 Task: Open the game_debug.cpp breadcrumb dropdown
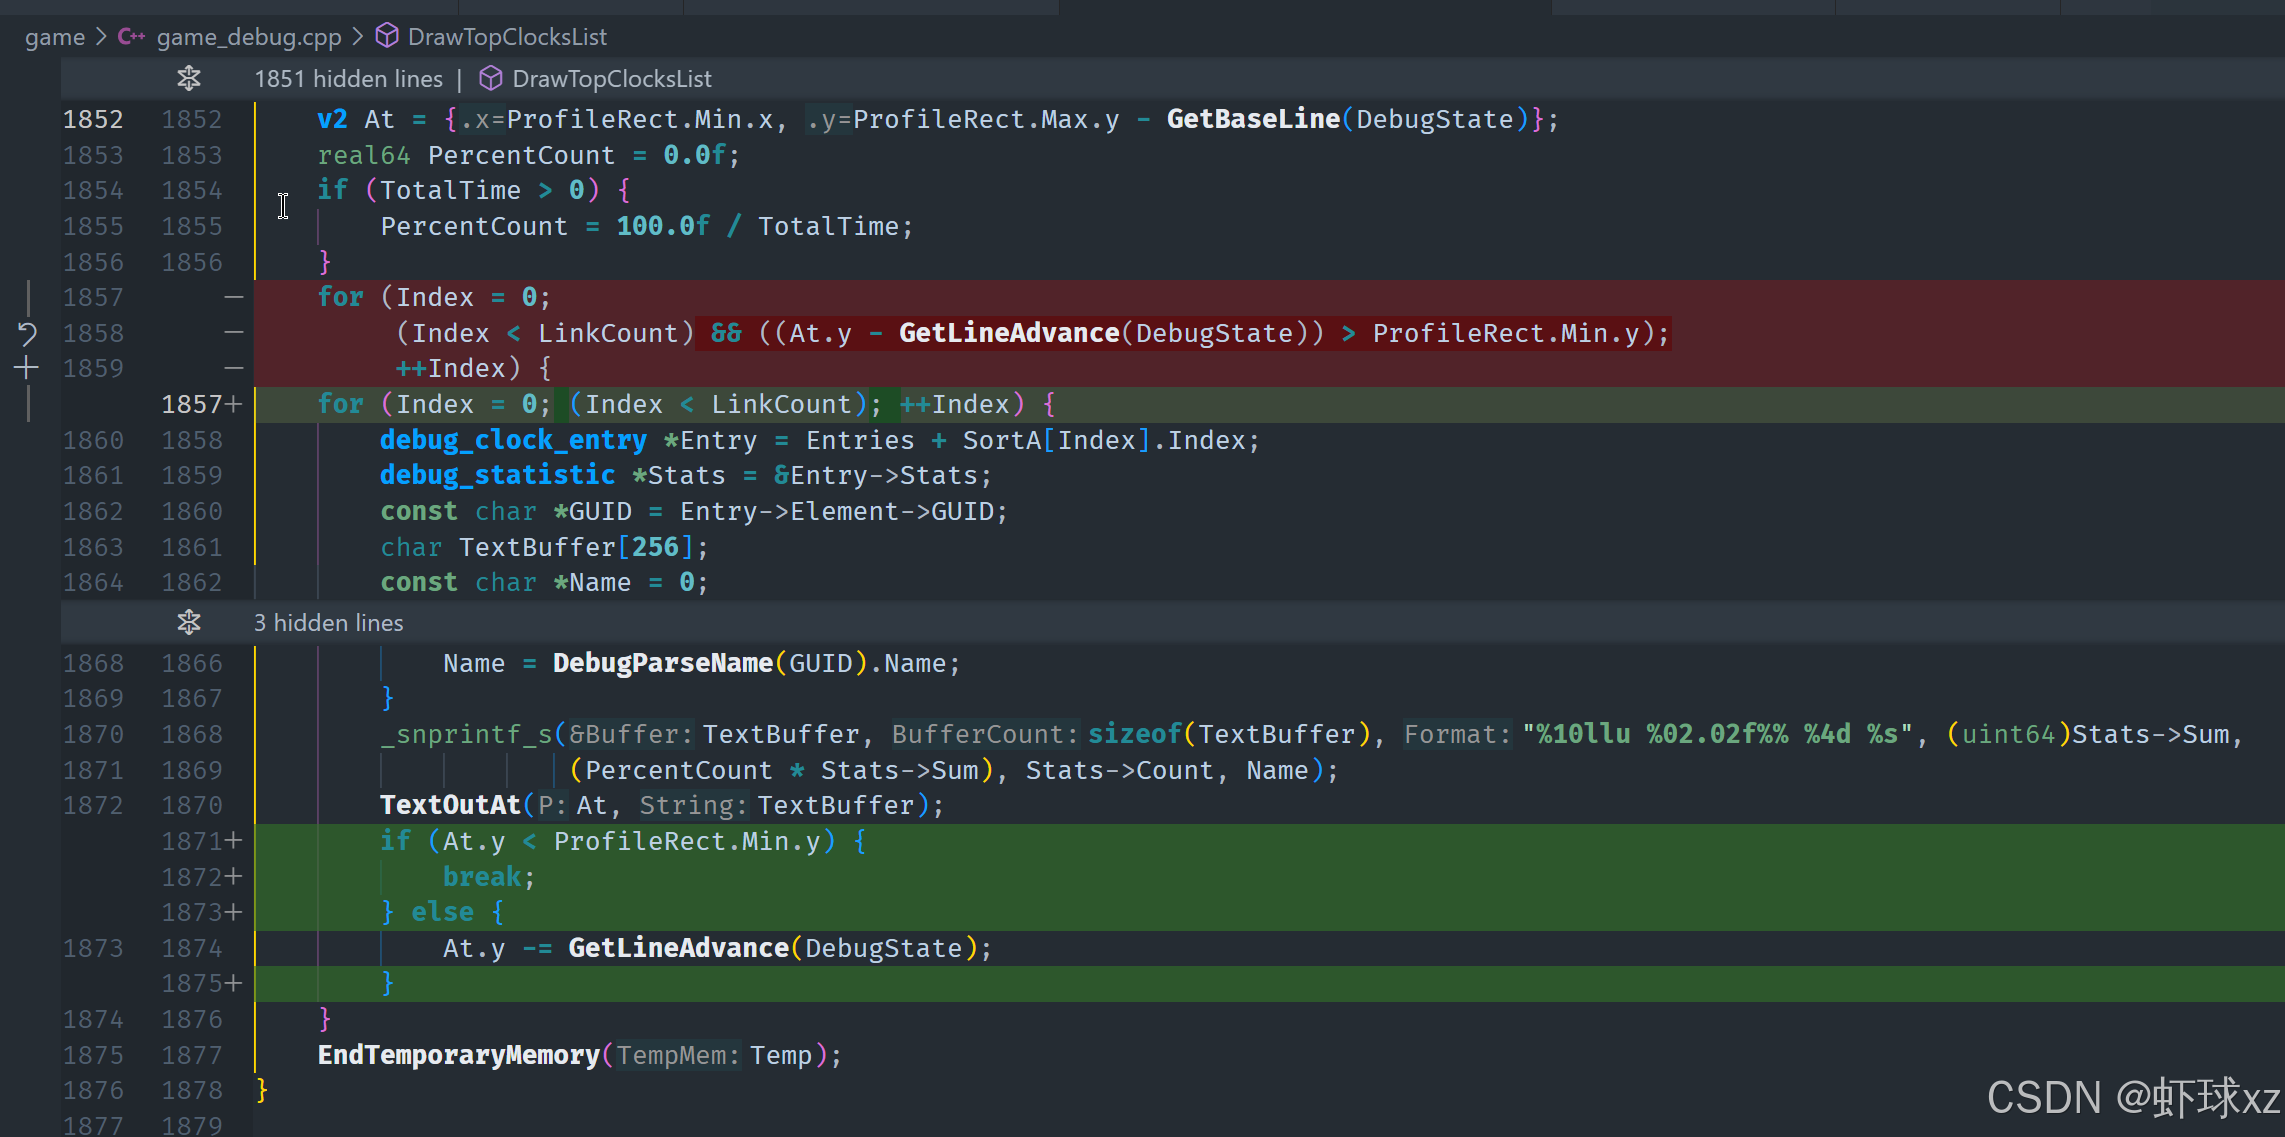249,37
